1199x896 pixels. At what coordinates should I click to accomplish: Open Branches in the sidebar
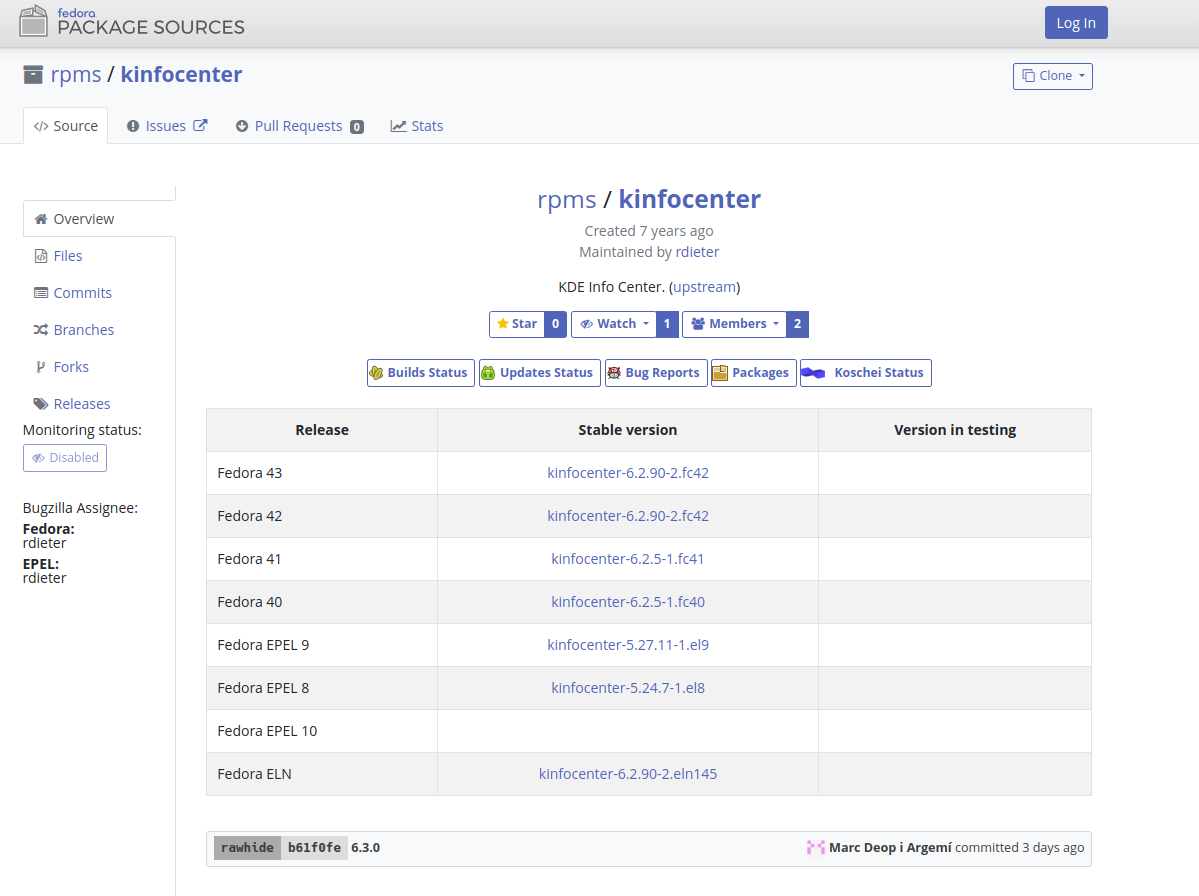click(99, 330)
